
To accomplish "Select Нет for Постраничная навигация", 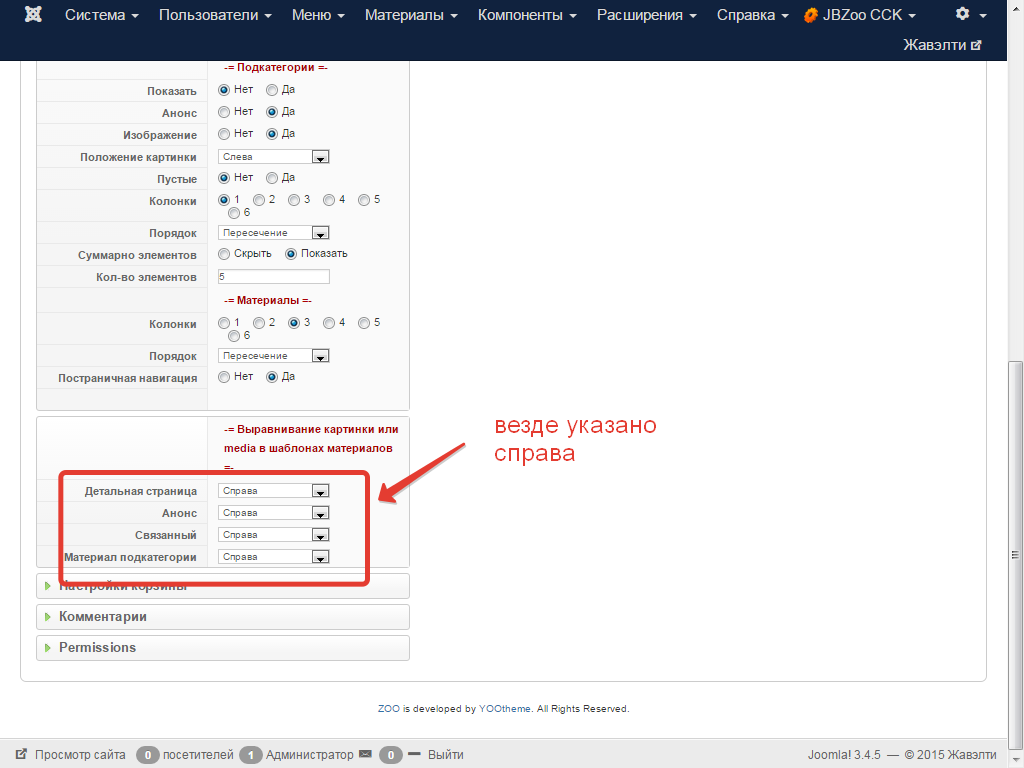I will [224, 377].
